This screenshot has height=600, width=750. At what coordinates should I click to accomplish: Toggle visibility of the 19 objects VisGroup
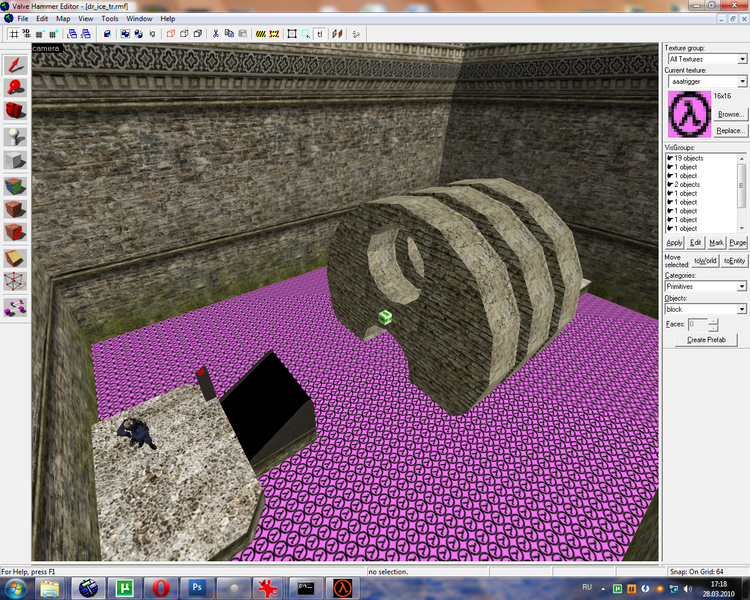(670, 158)
